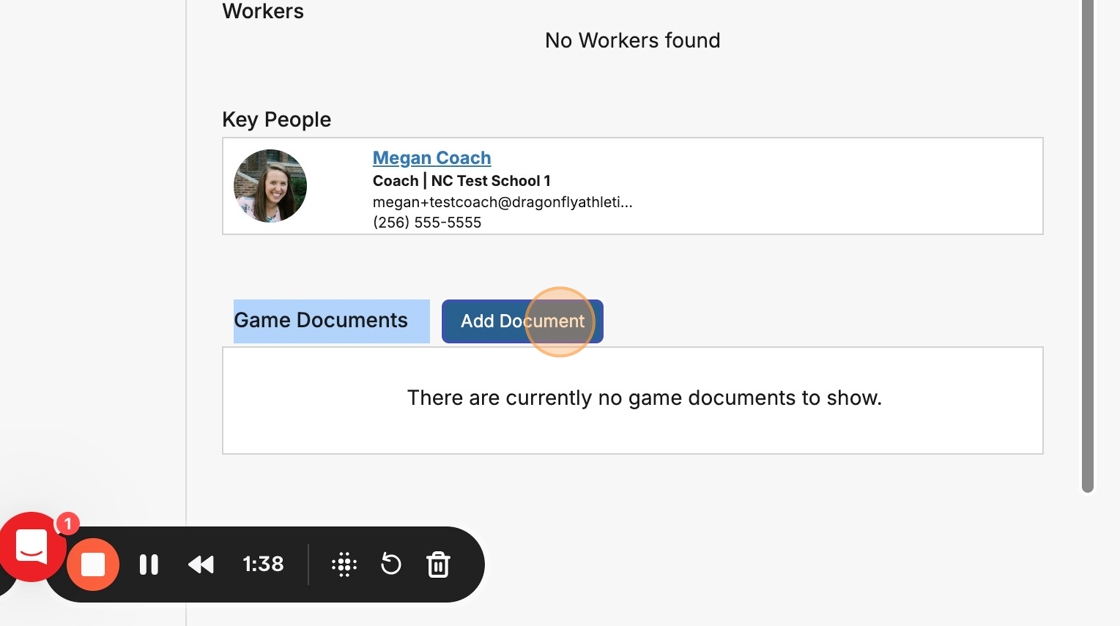Open the red chat widget
The image size is (1120, 626).
click(30, 546)
